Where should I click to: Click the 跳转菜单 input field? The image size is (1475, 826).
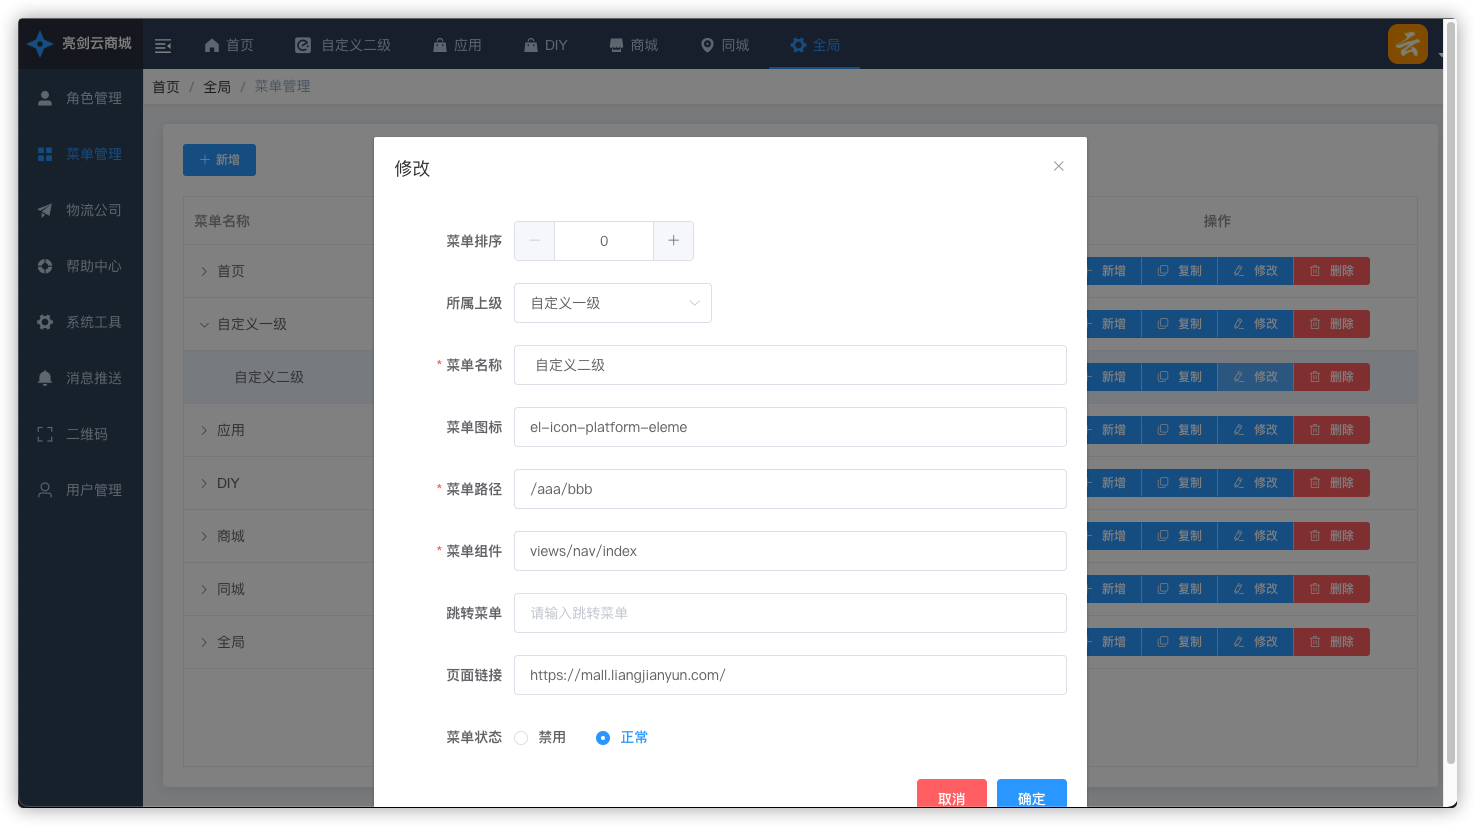pyautogui.click(x=790, y=613)
